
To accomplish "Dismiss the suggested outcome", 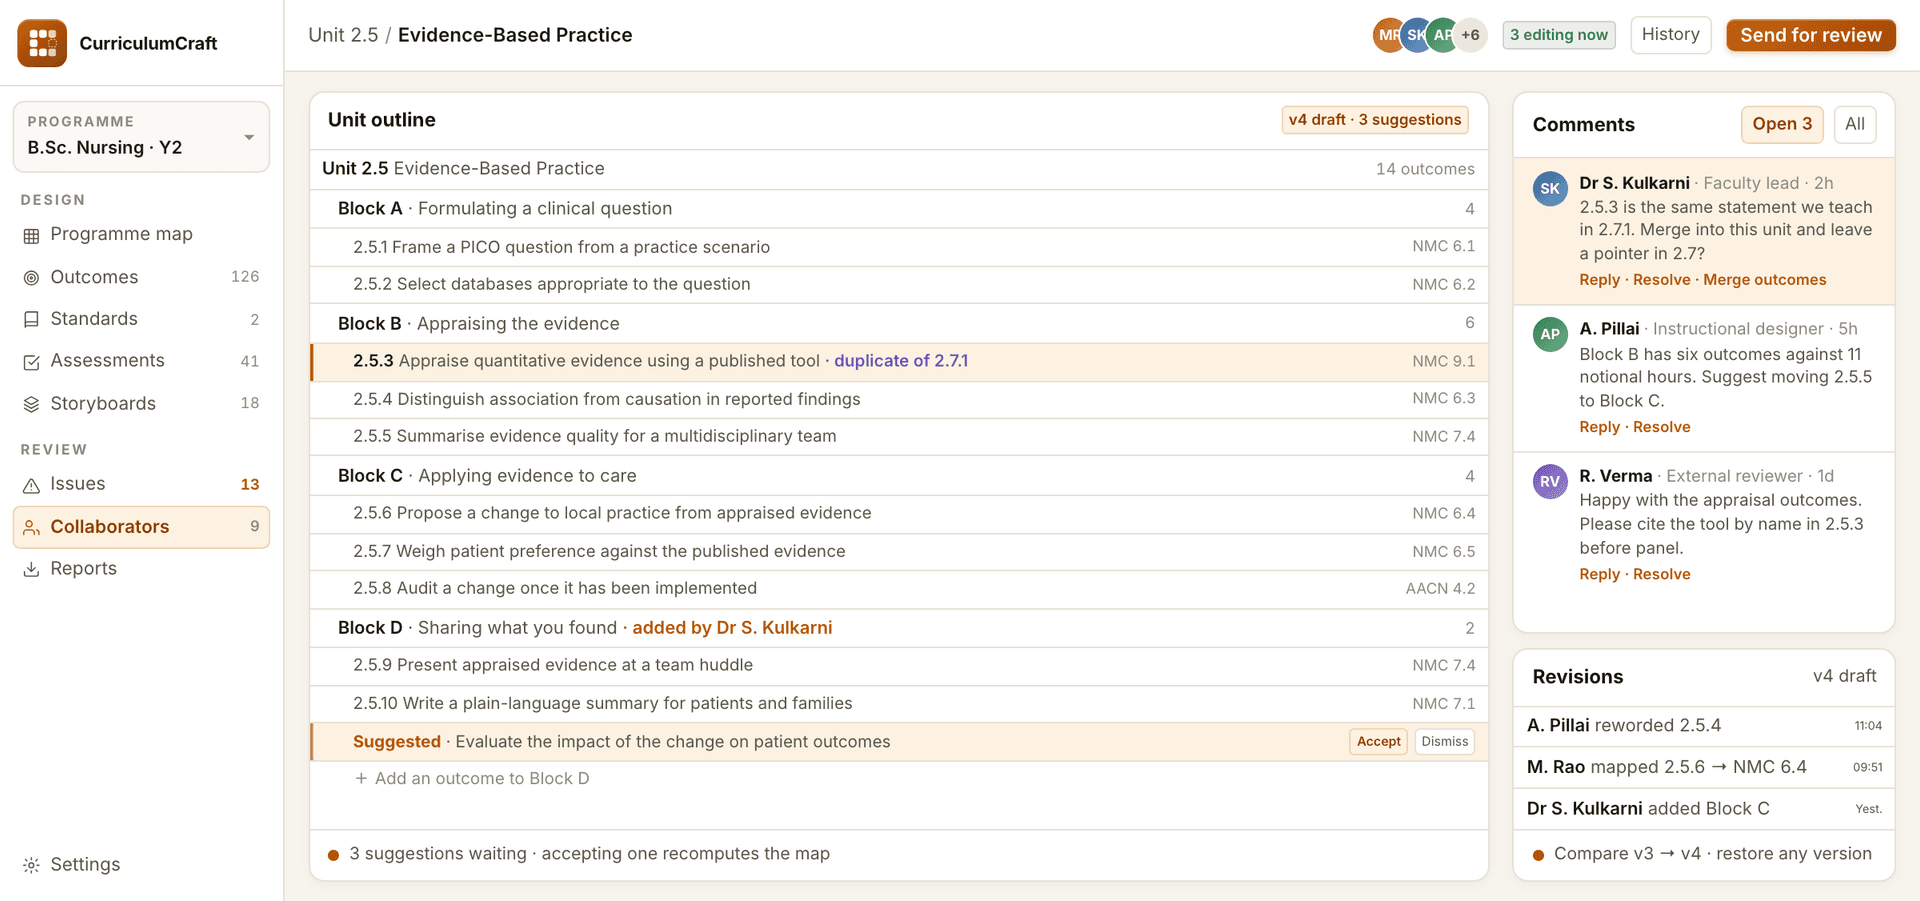I will [1445, 741].
